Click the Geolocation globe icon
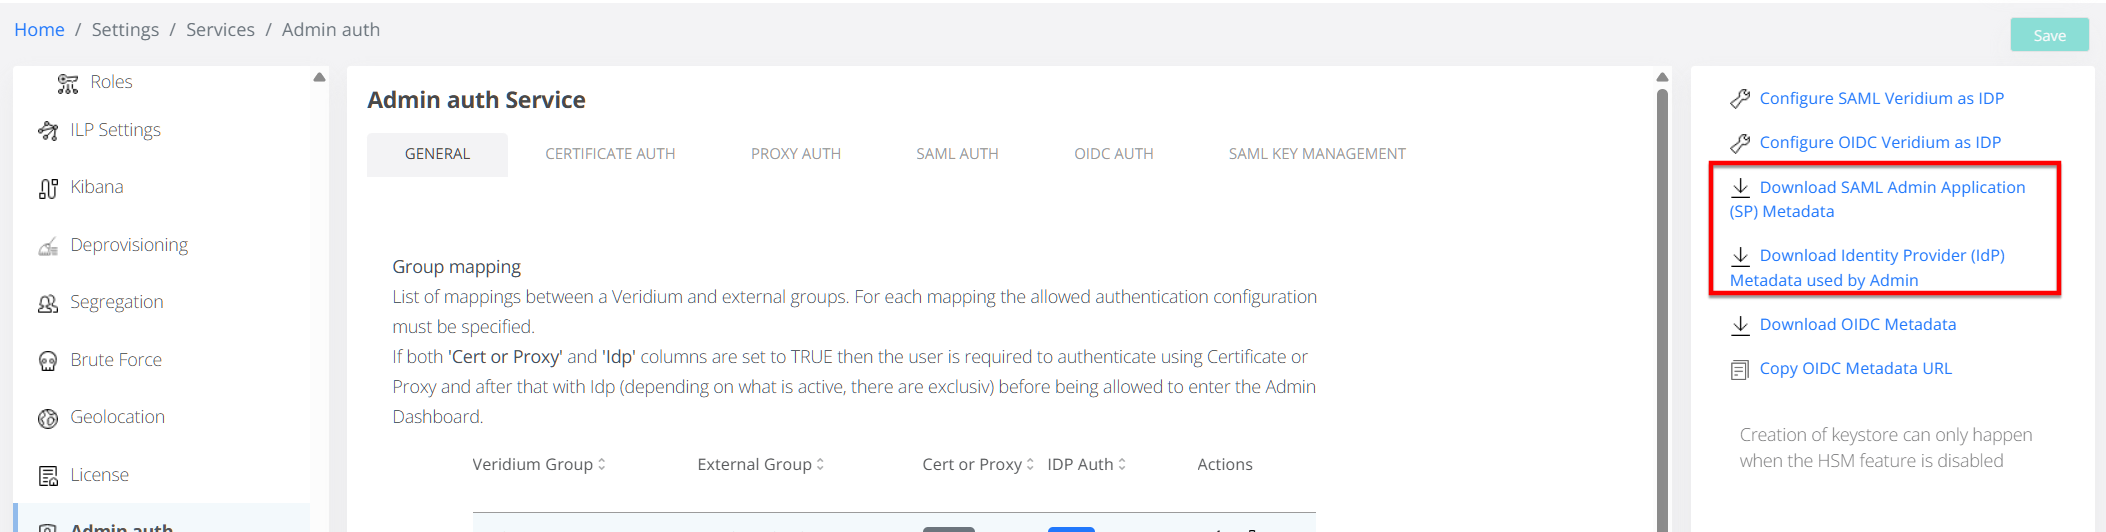The height and width of the screenshot is (532, 2106). (x=48, y=418)
